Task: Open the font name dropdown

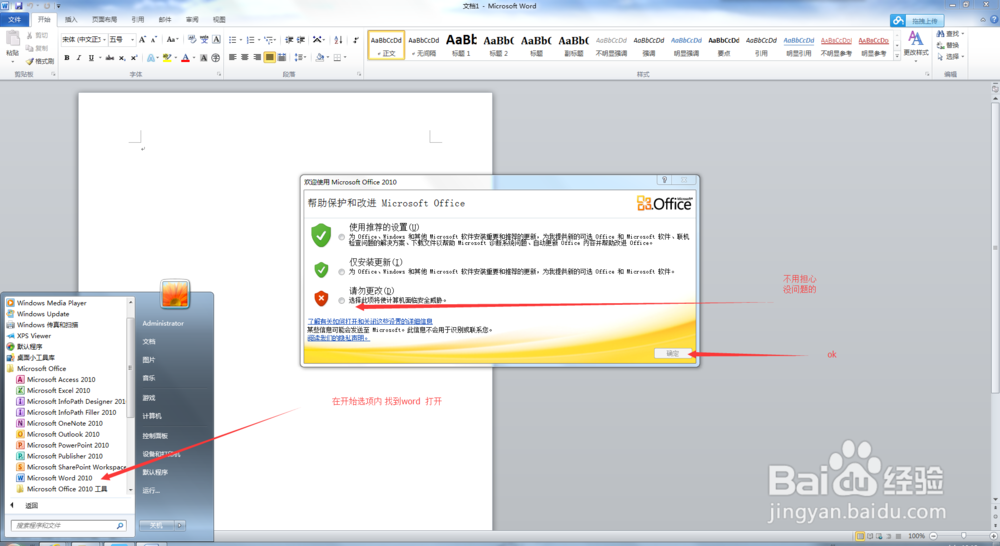Action: click(x=104, y=40)
